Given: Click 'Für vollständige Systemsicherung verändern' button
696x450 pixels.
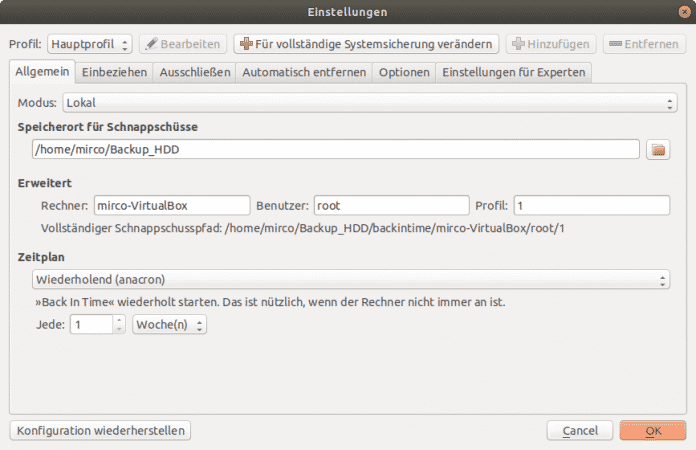Looking at the screenshot, I should 366,44.
